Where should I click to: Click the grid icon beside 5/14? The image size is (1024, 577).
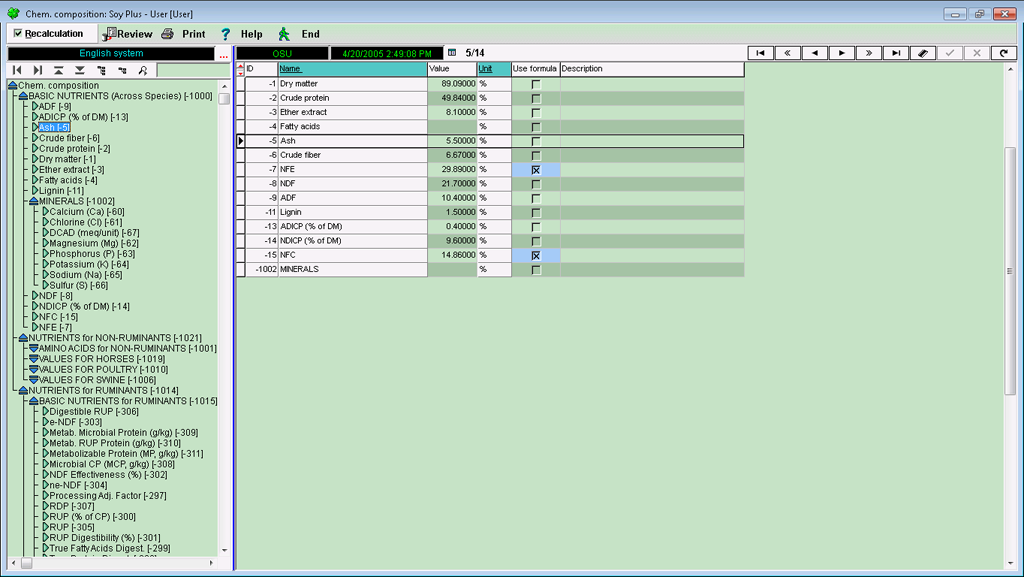(x=451, y=53)
